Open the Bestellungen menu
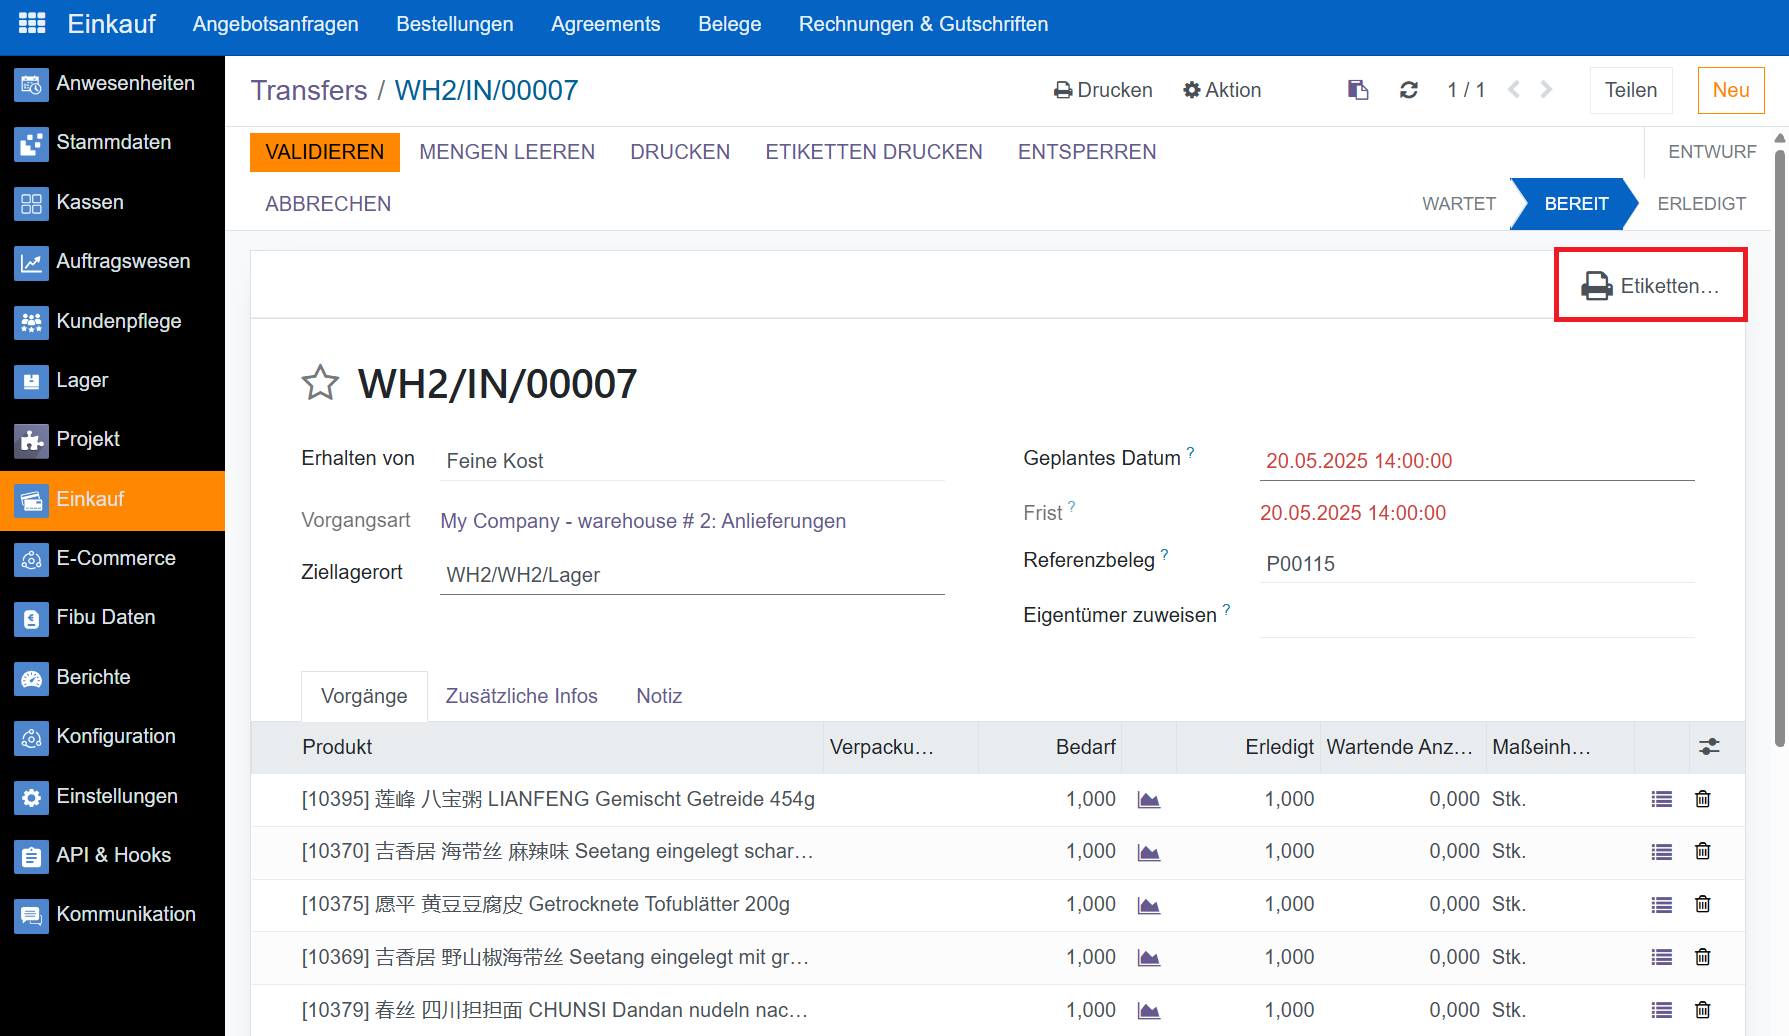The height and width of the screenshot is (1036, 1789). (x=454, y=24)
